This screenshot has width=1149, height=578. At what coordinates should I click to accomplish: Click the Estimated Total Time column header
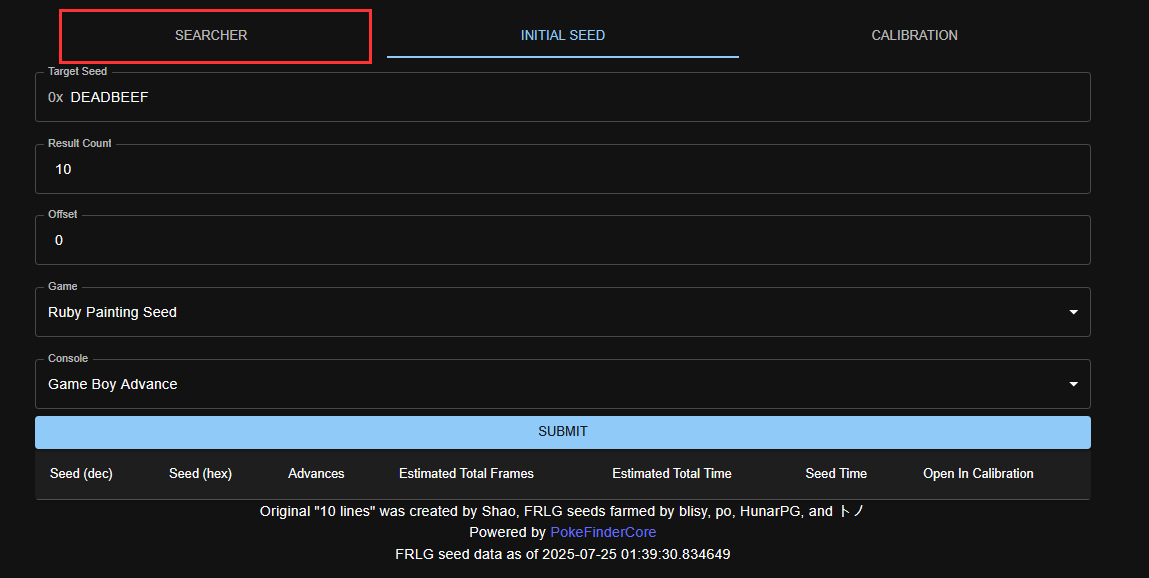(x=671, y=474)
